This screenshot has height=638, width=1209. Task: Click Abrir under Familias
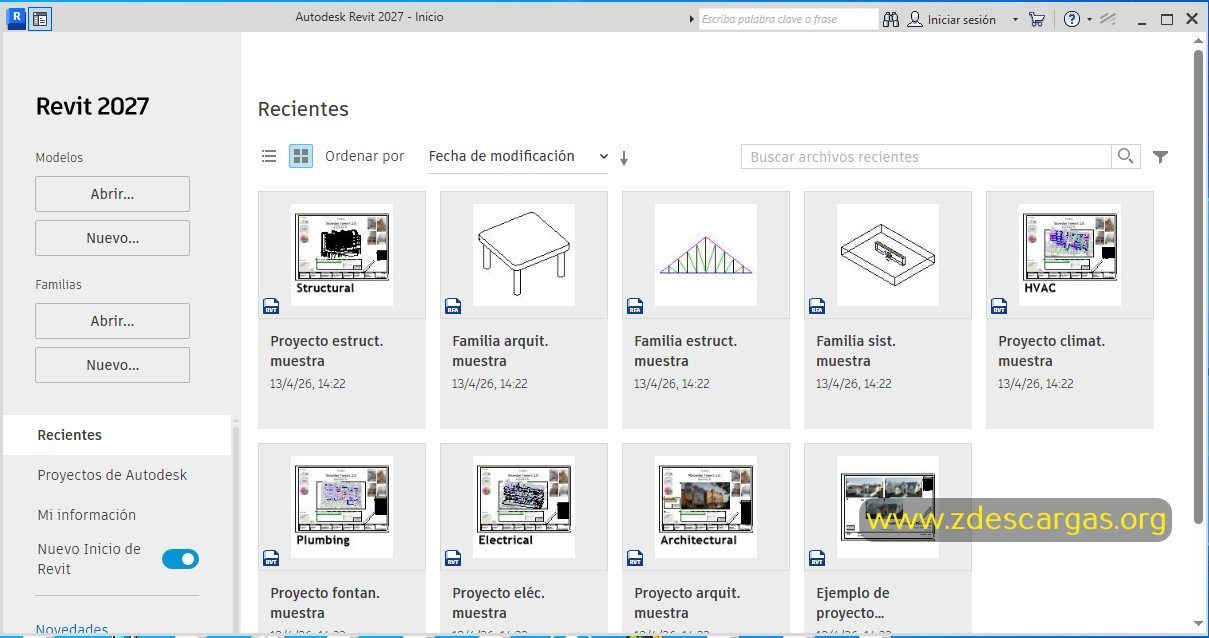coord(112,321)
